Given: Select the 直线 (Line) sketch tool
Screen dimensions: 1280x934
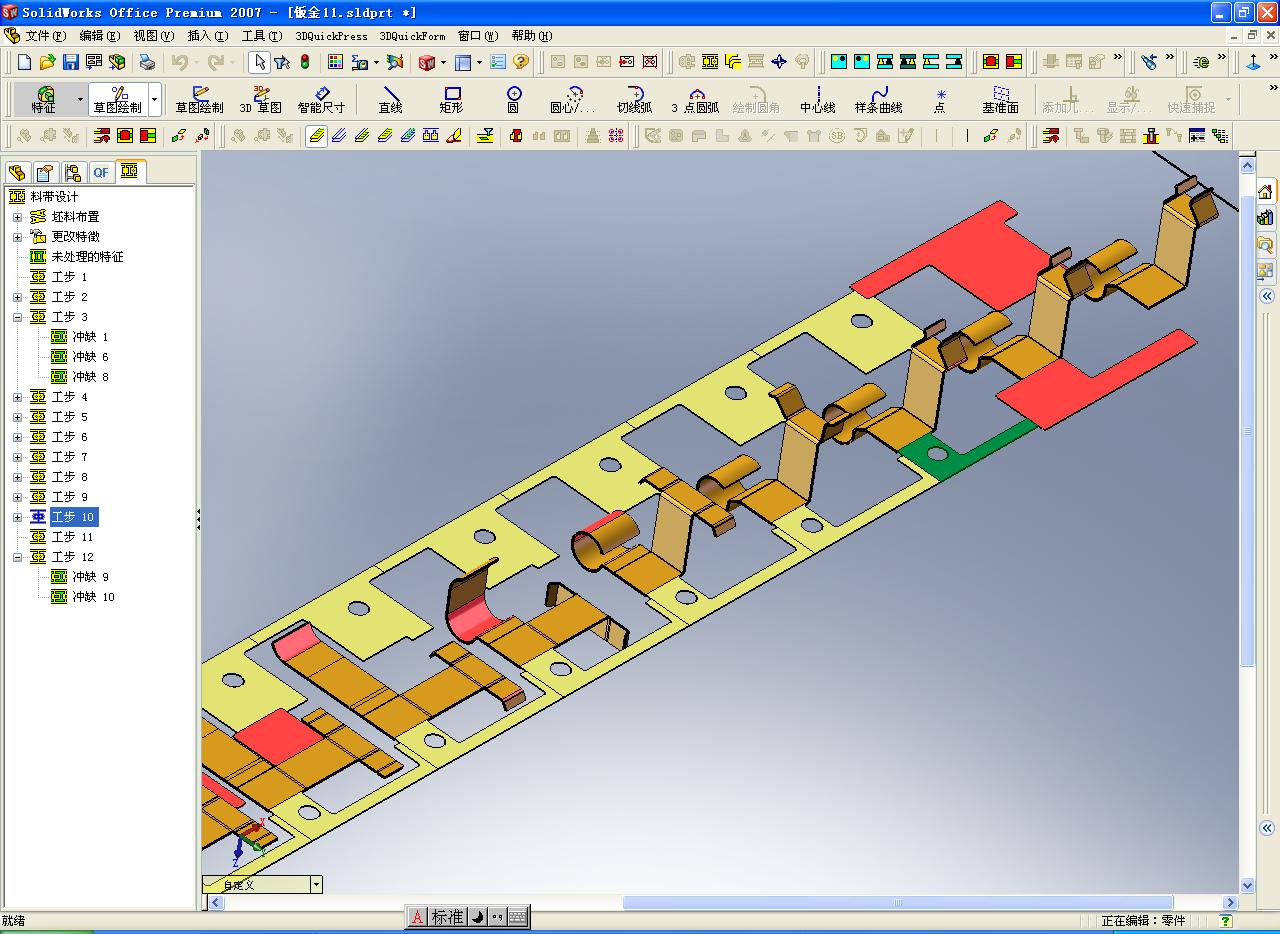Looking at the screenshot, I should tap(391, 100).
